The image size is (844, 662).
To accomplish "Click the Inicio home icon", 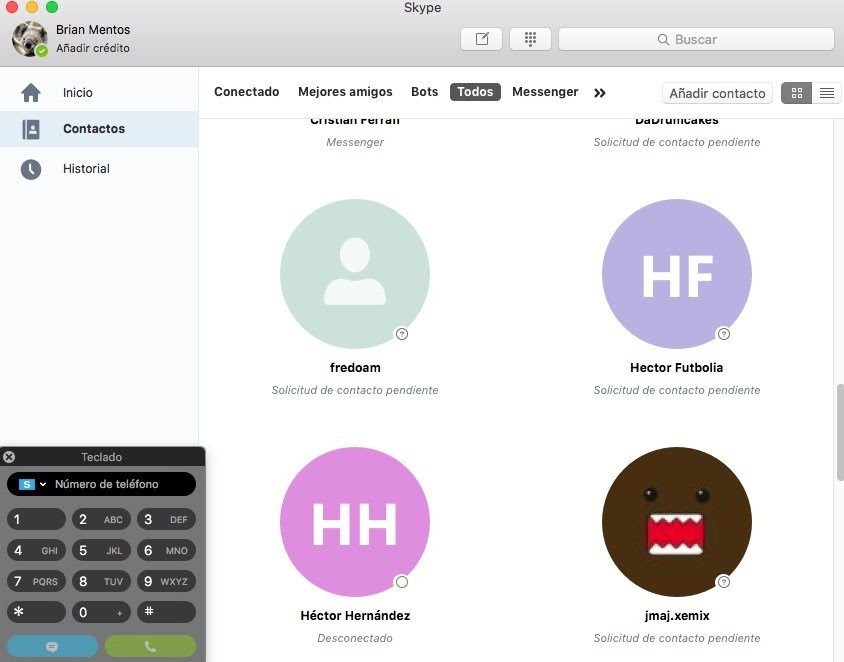I will tap(31, 93).
